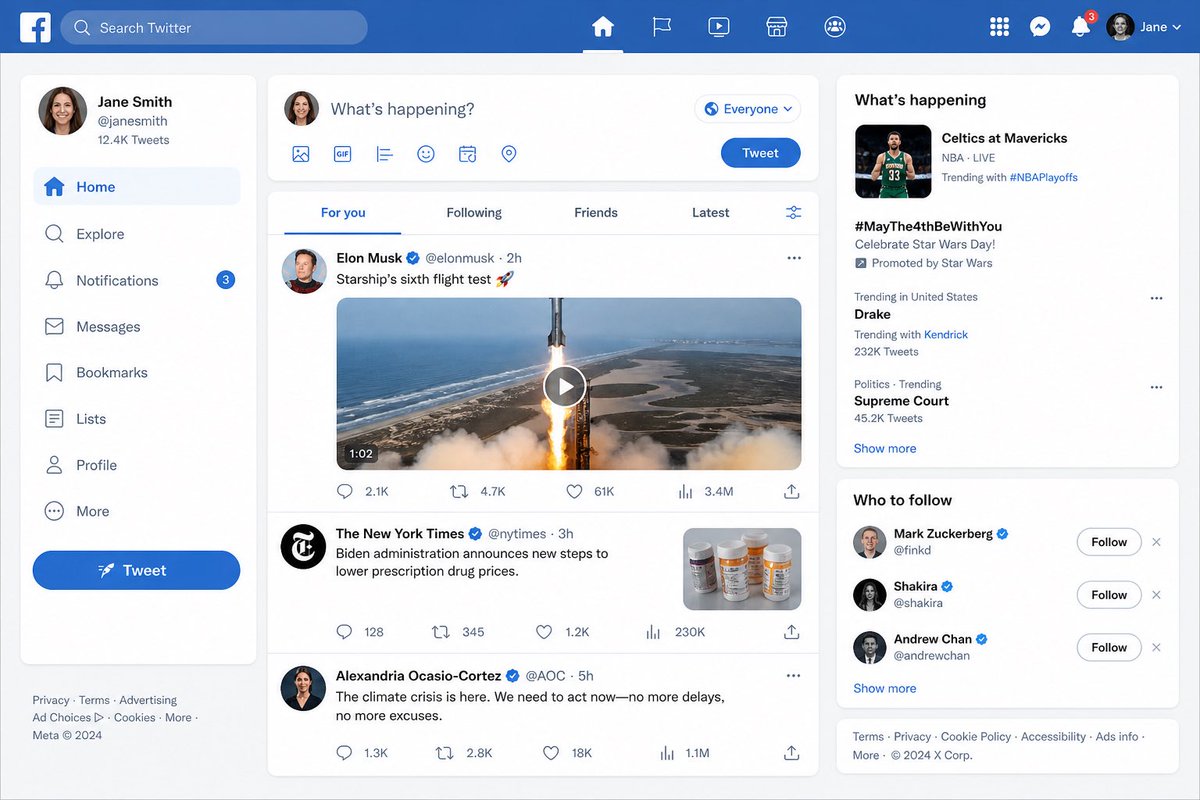Retweet Elon Musk's Starship tweet

tap(459, 491)
